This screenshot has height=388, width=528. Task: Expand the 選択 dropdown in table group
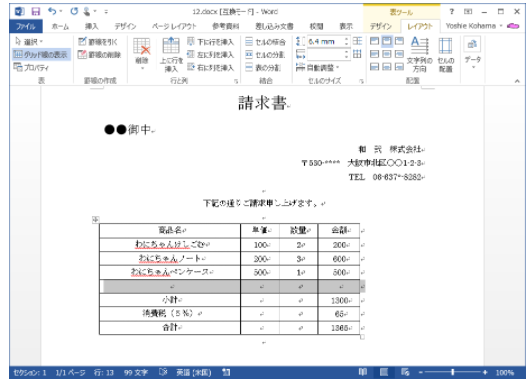tap(29, 42)
